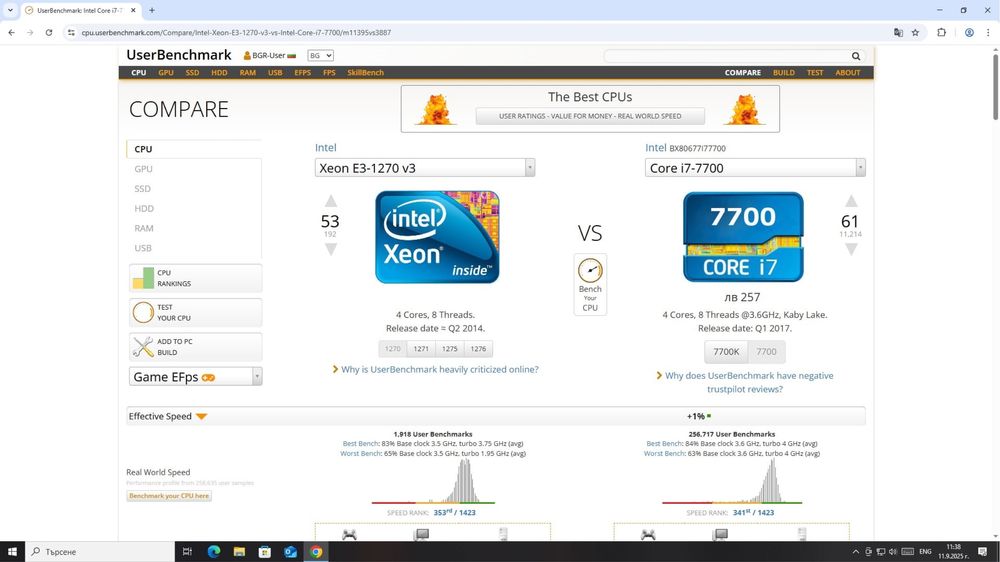Open File Explorer from taskbar

[x=239, y=552]
